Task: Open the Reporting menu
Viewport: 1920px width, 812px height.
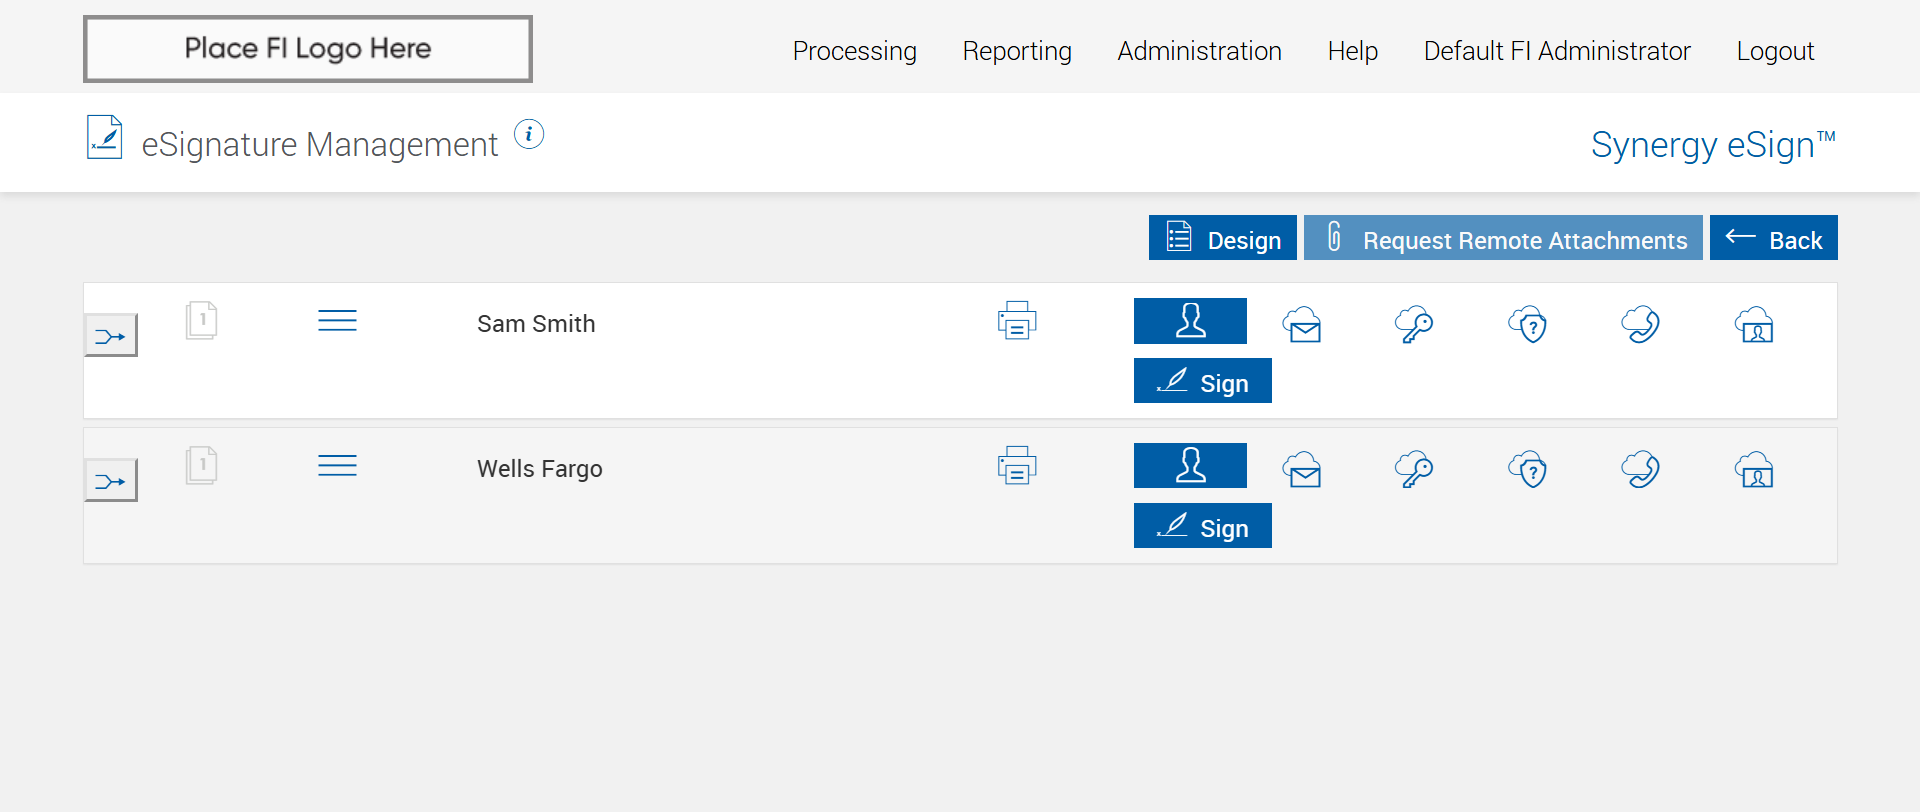Action: pos(1017,51)
